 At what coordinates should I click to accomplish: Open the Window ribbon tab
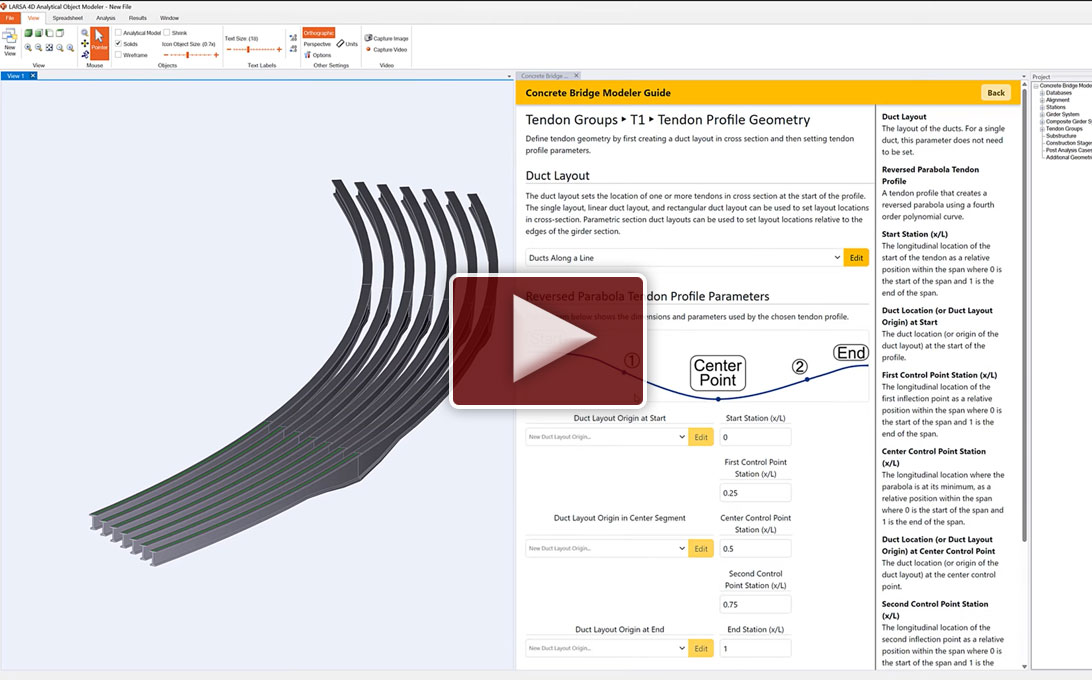pos(169,18)
